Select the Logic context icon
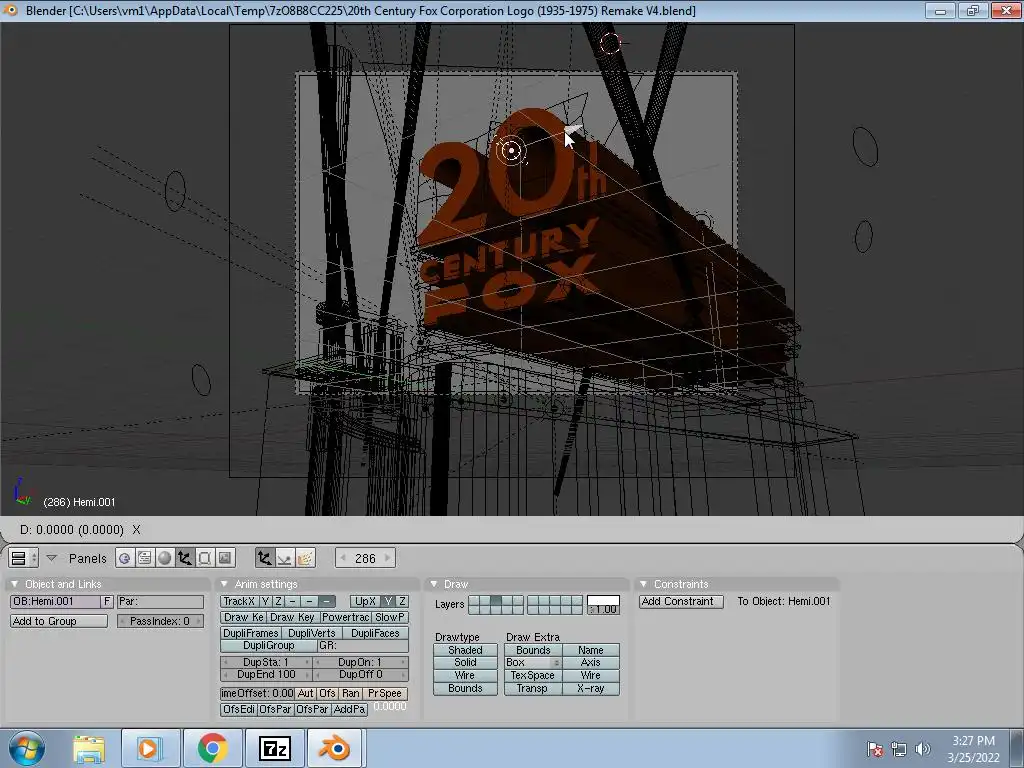The image size is (1024, 768). click(x=124, y=558)
